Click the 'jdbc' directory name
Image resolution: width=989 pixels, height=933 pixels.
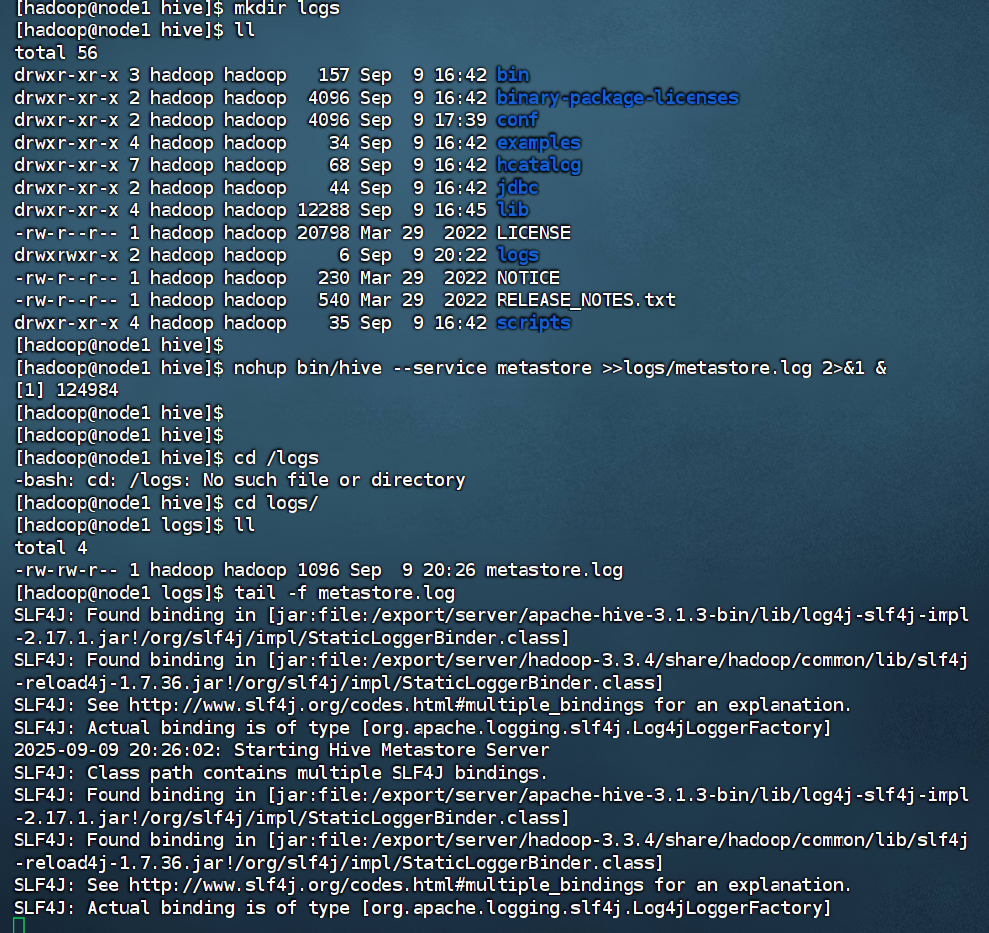pos(517,188)
